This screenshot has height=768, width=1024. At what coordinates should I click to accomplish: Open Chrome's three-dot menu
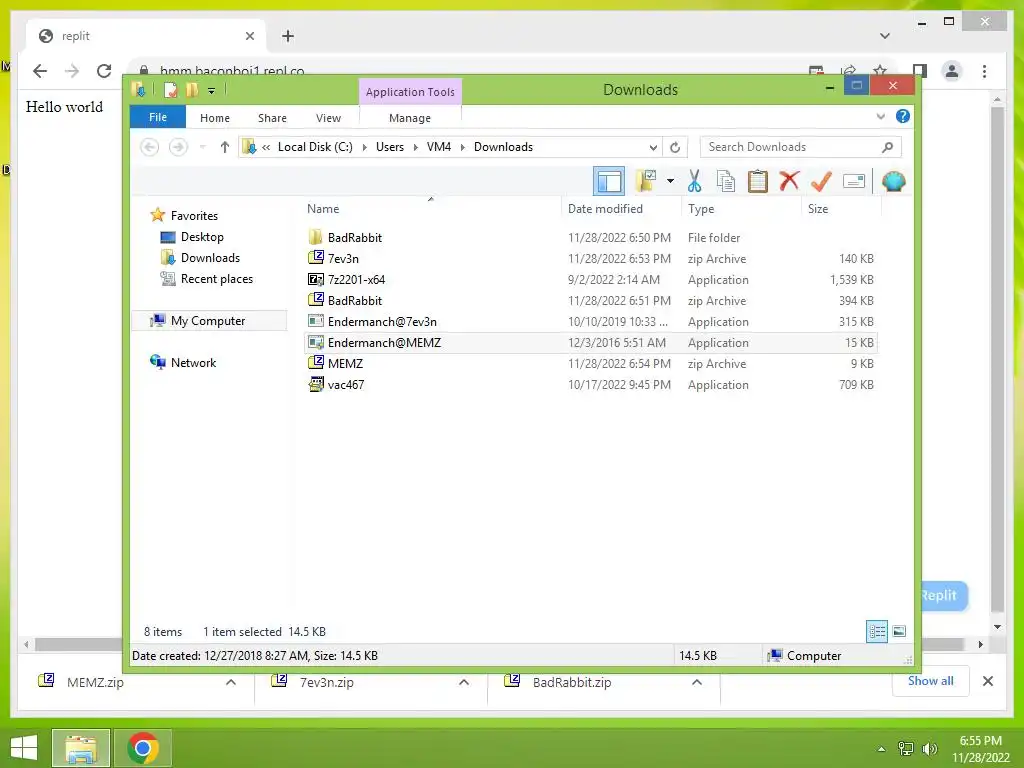[x=984, y=71]
